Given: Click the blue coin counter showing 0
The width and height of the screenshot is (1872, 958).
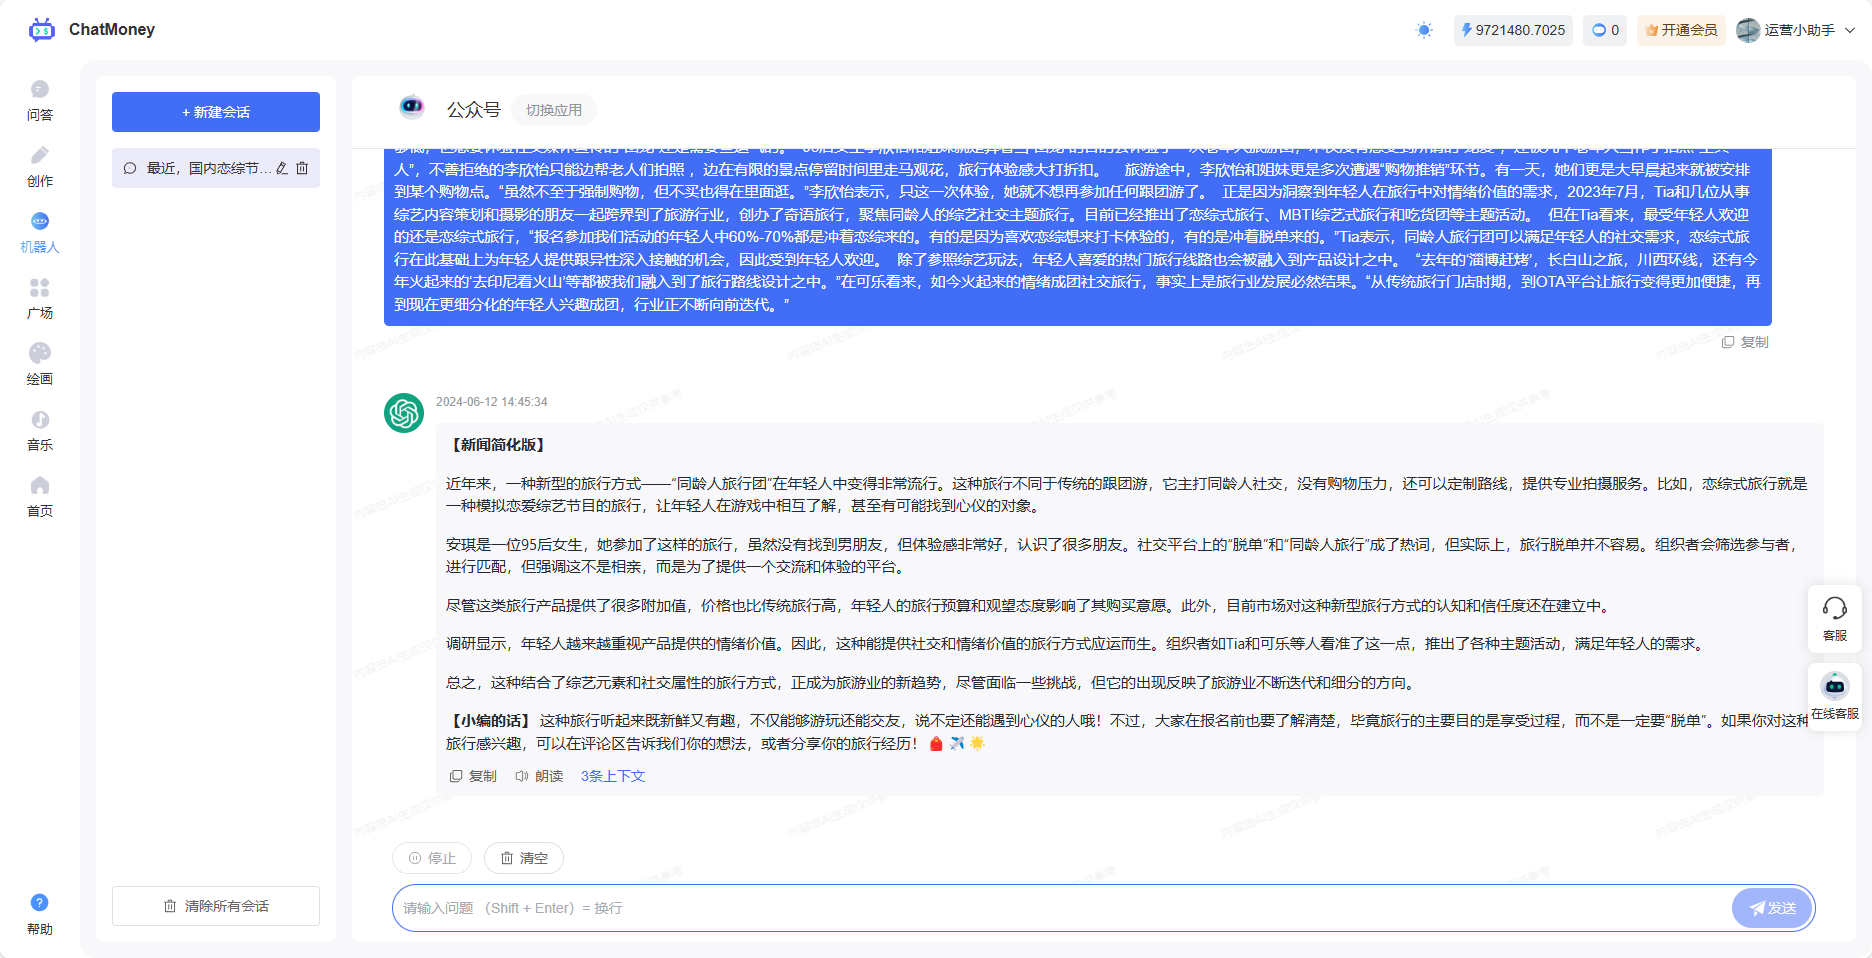Looking at the screenshot, I should click(x=1605, y=30).
